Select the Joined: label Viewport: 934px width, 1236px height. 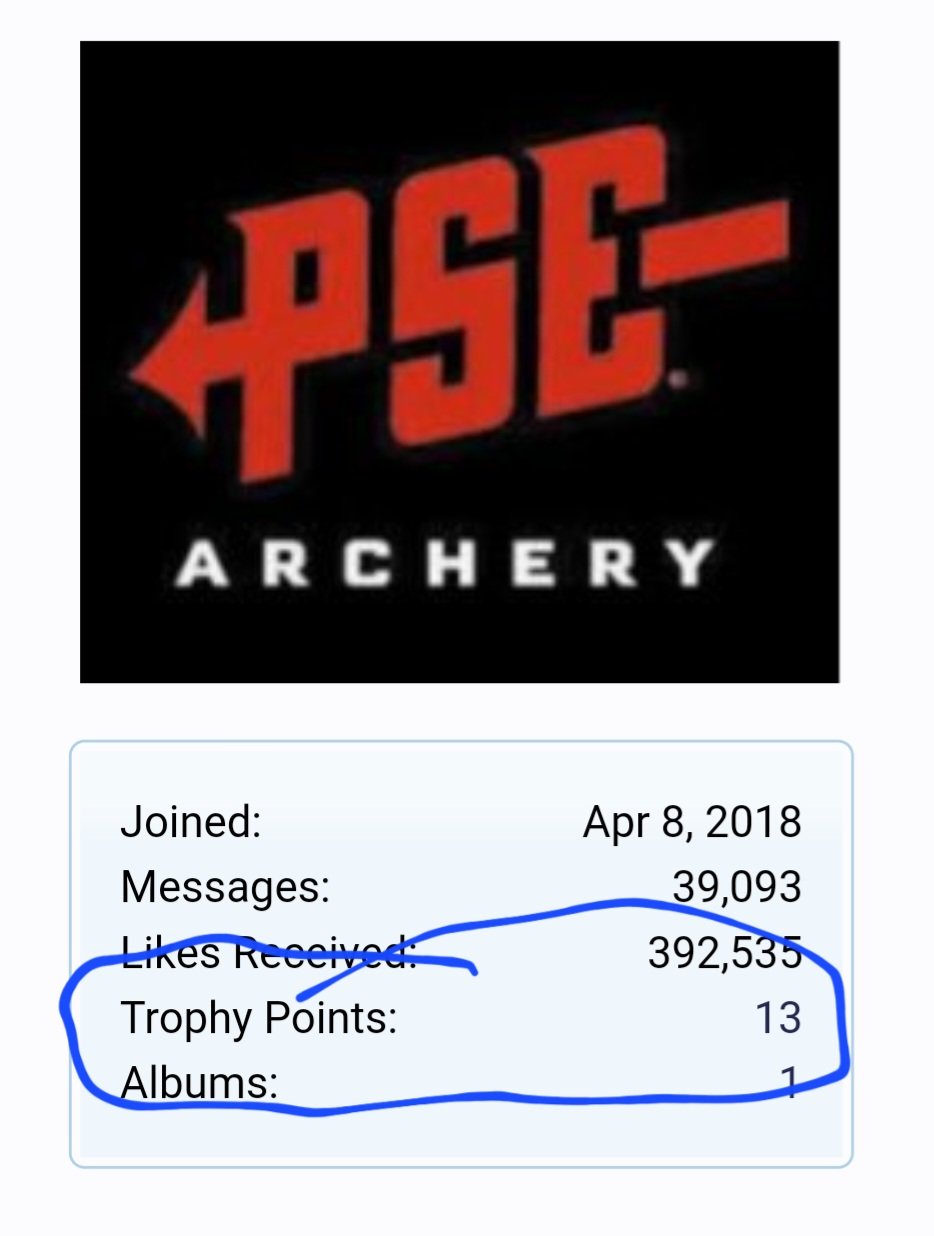pos(191,822)
